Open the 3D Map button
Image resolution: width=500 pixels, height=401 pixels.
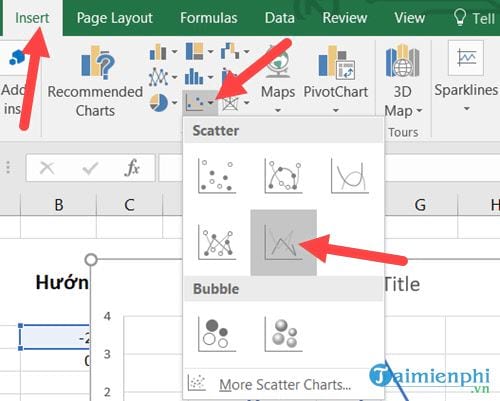point(403,82)
